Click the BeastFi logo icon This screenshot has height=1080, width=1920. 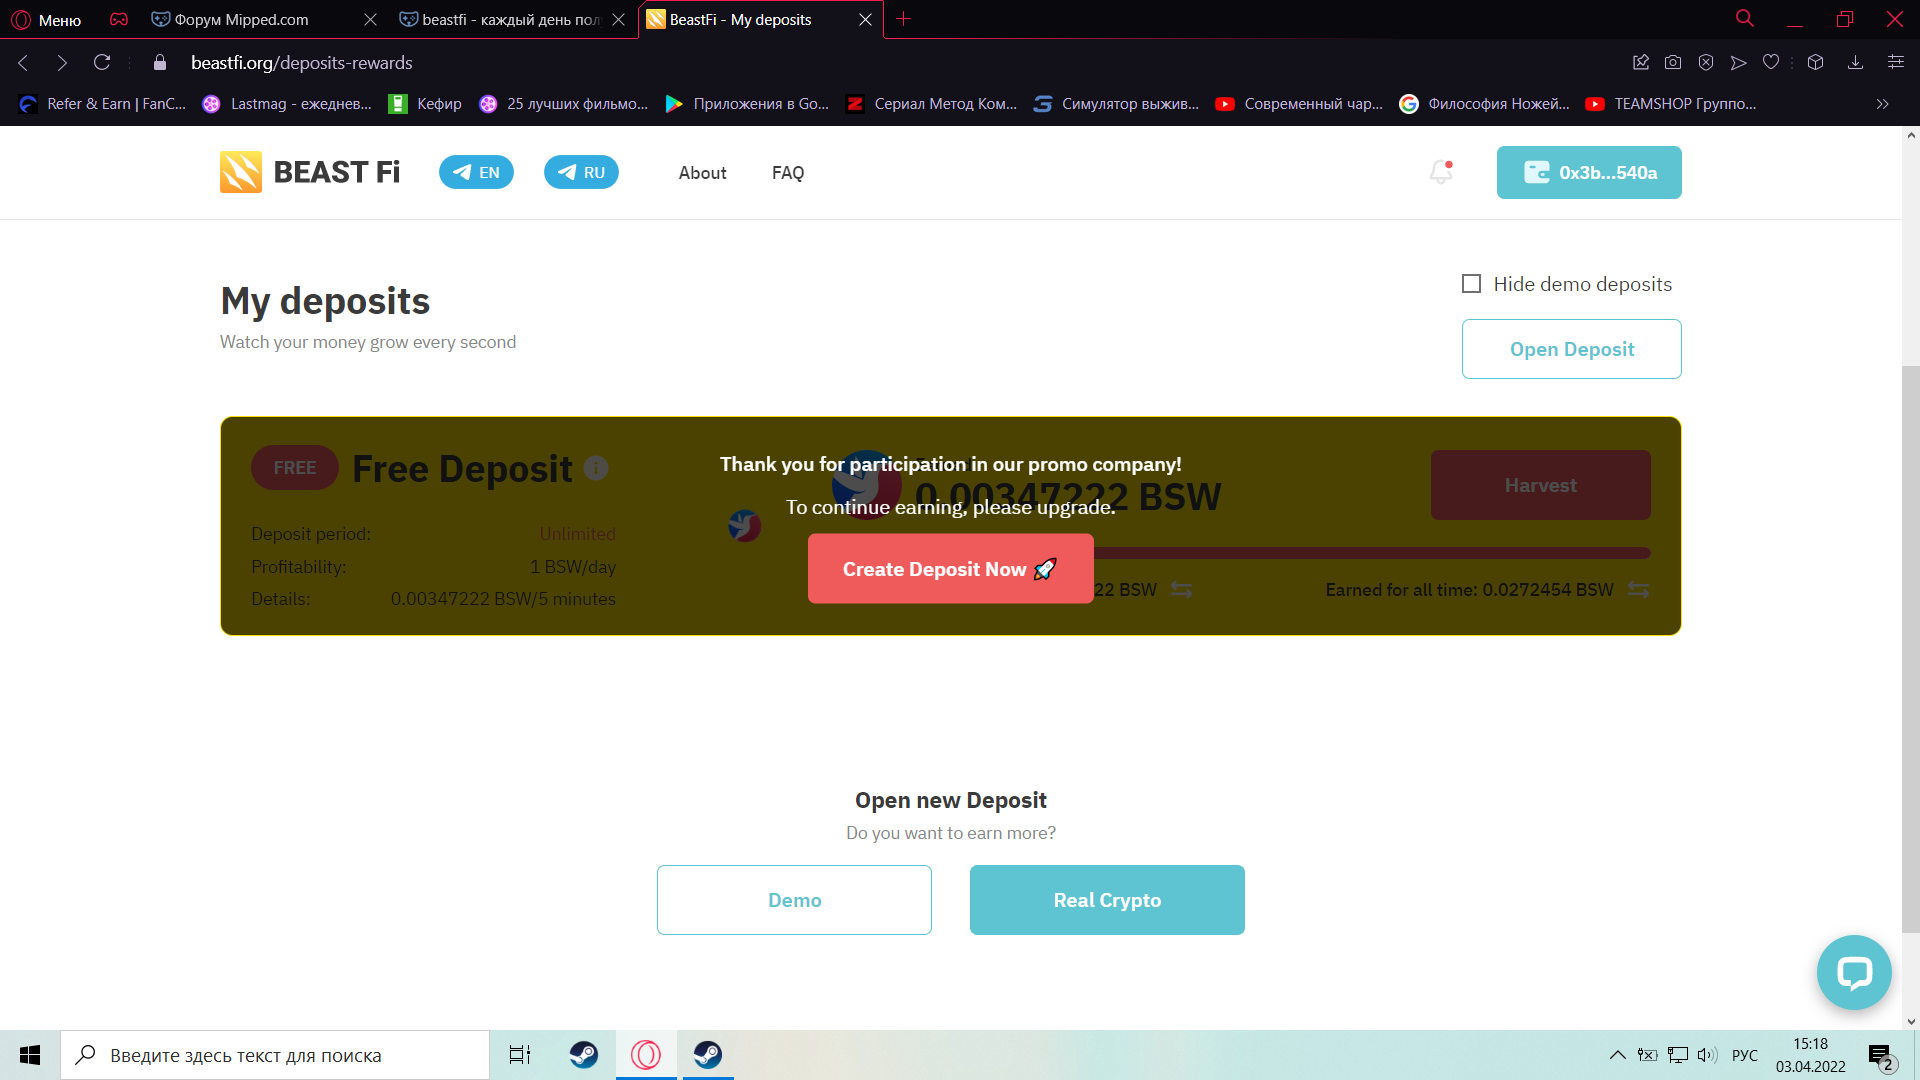[x=241, y=172]
